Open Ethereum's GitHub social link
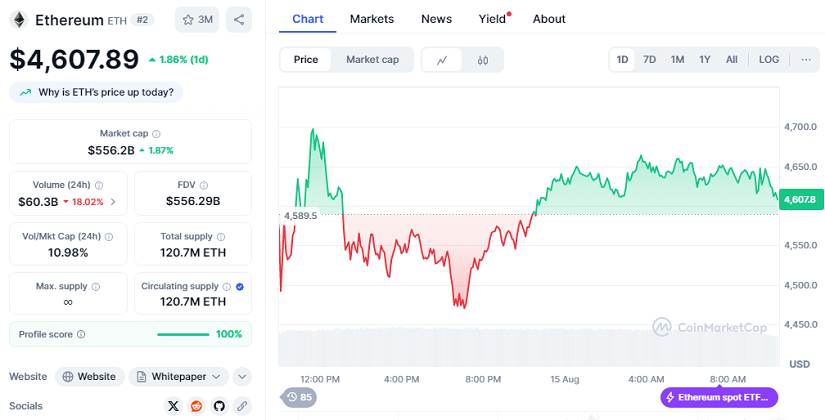This screenshot has height=420, width=825. (219, 406)
